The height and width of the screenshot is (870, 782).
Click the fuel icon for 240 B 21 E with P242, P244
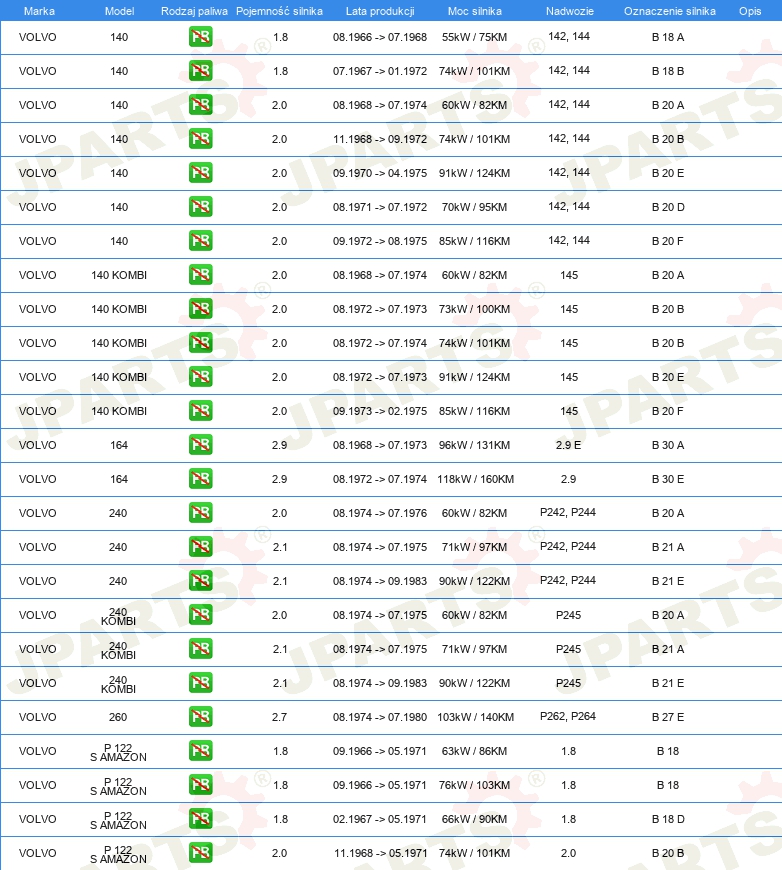pos(200,581)
